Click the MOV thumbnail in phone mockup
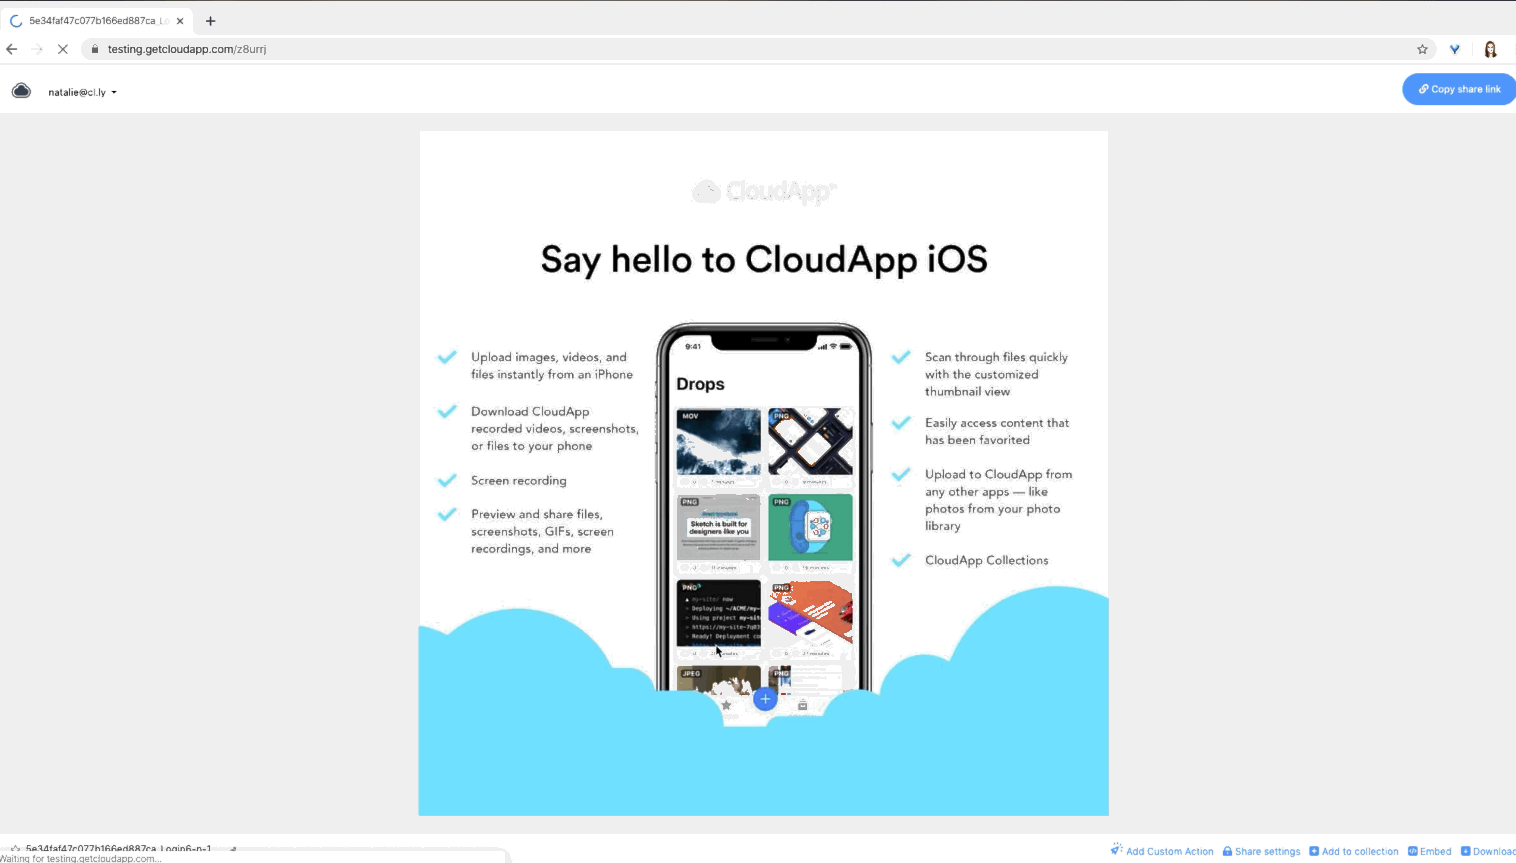Screen dimensions: 1516x863 tap(718, 441)
